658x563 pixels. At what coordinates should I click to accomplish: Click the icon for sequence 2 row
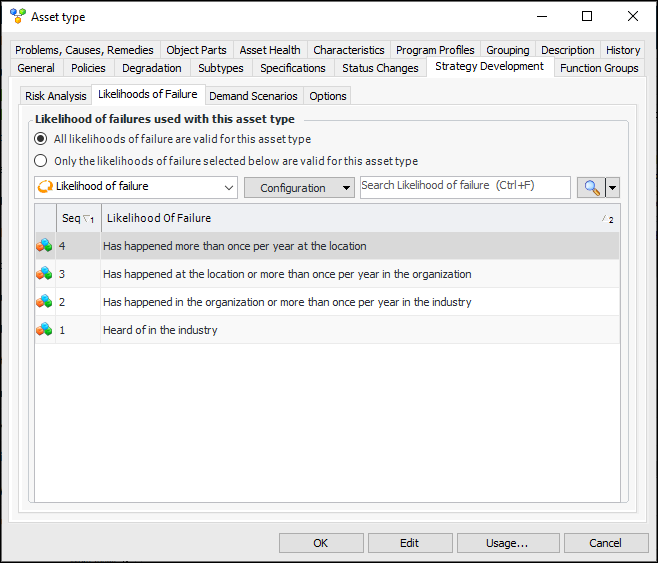(x=44, y=302)
